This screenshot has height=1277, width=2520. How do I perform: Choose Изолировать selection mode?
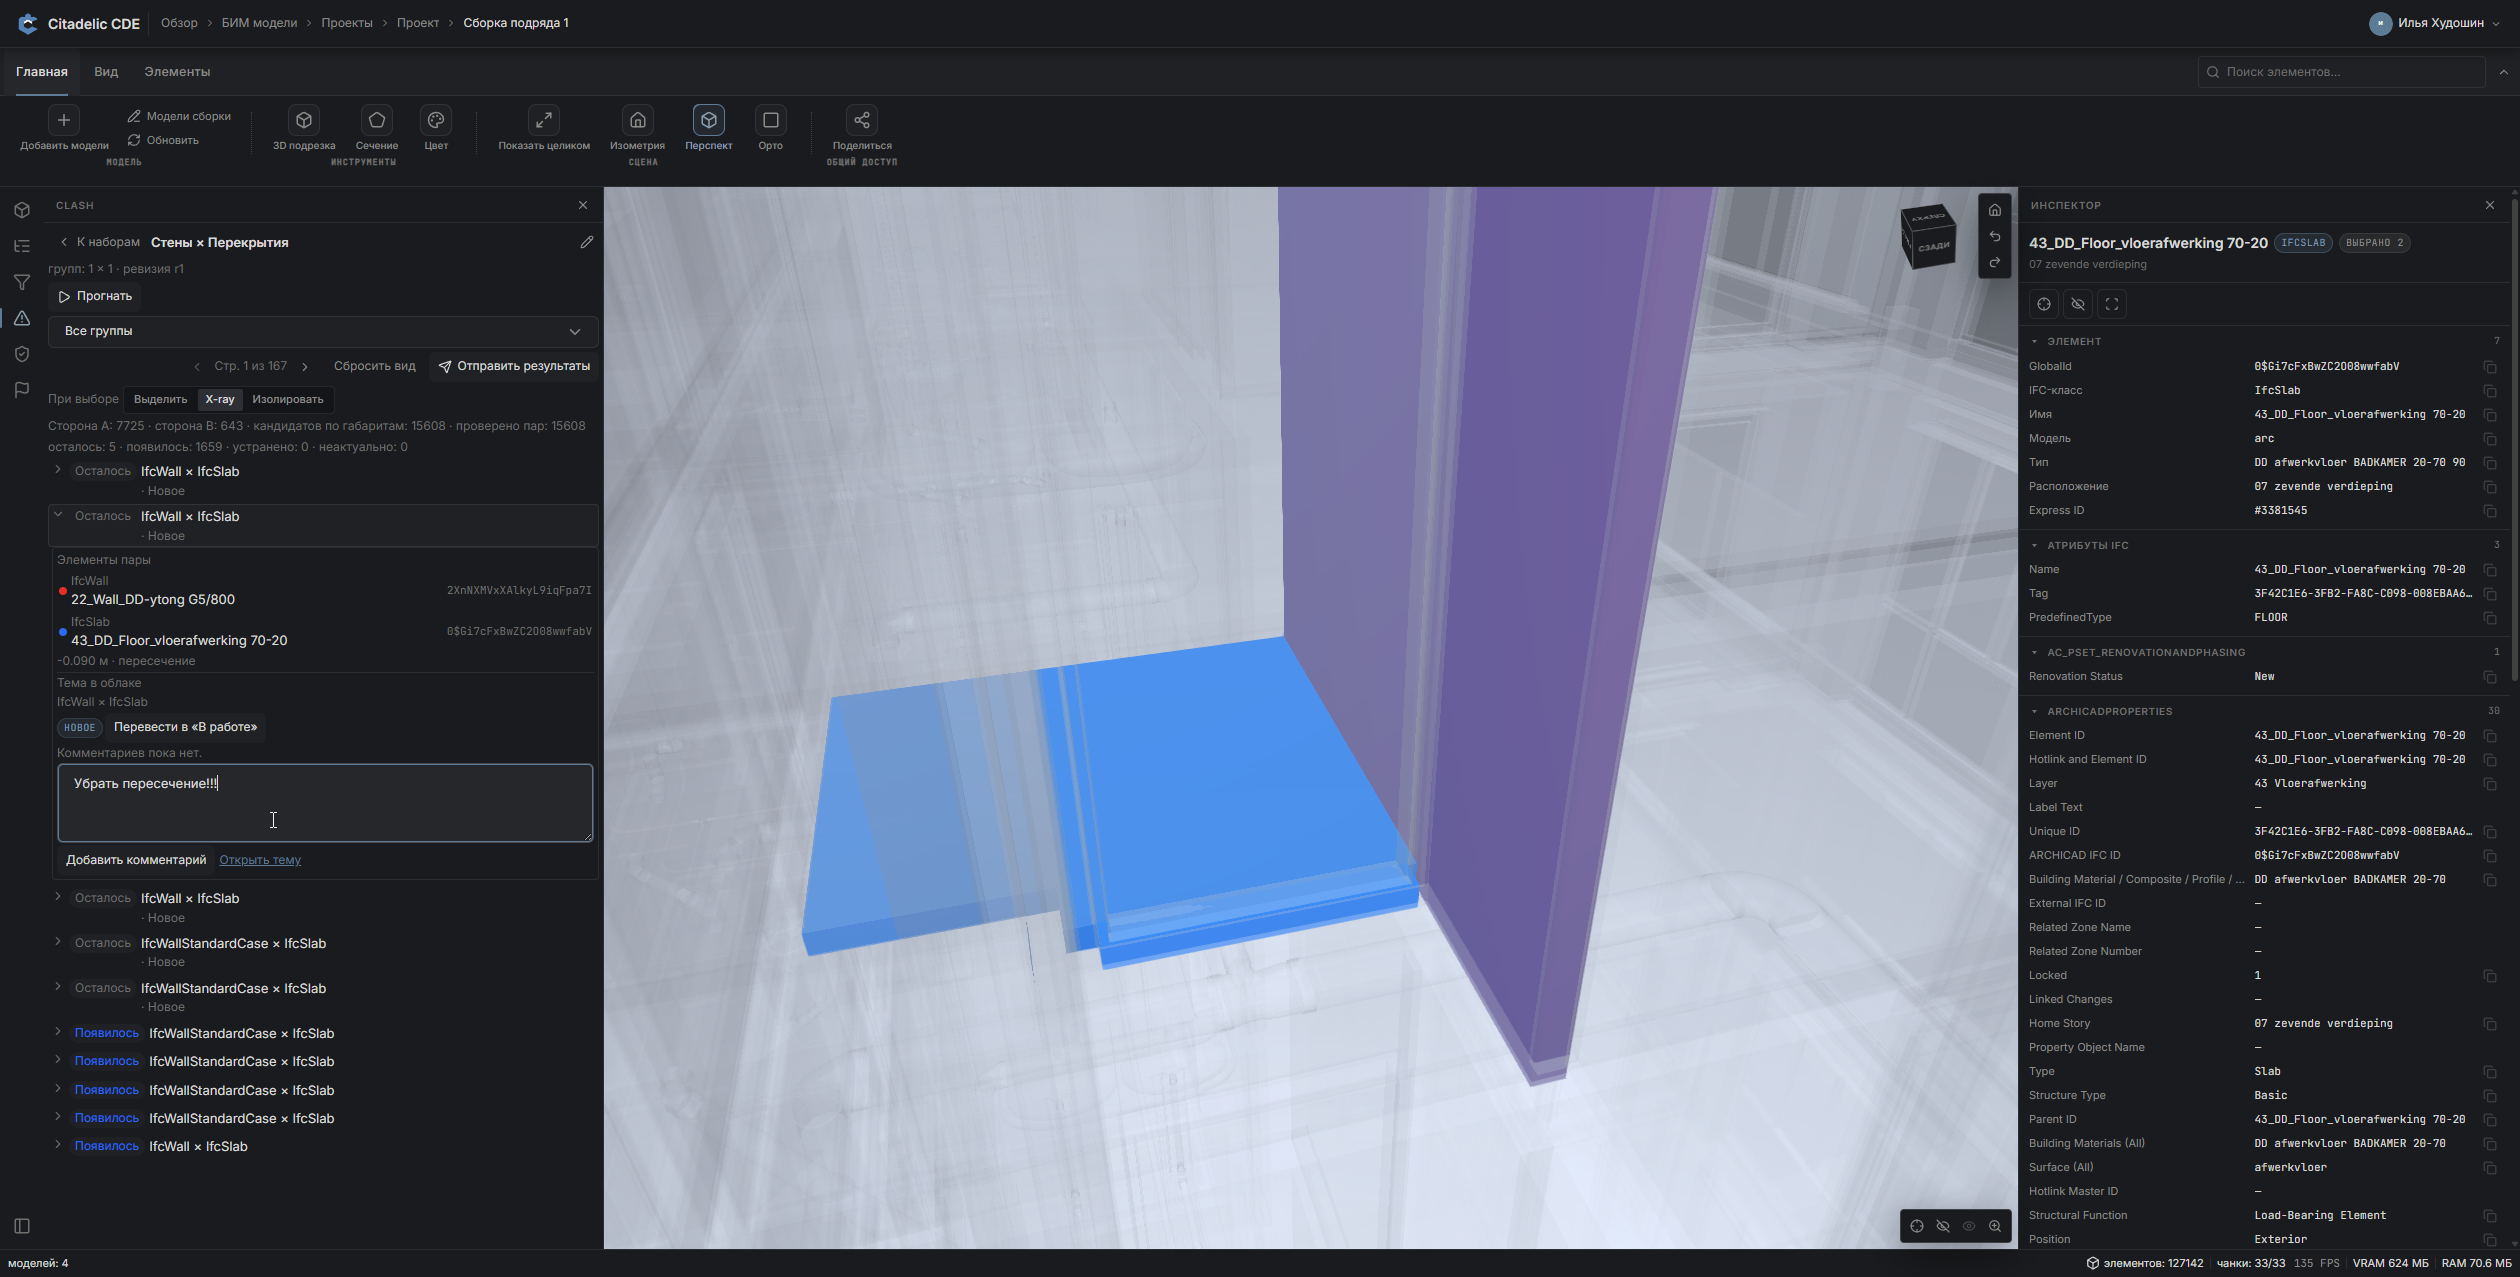pos(288,399)
